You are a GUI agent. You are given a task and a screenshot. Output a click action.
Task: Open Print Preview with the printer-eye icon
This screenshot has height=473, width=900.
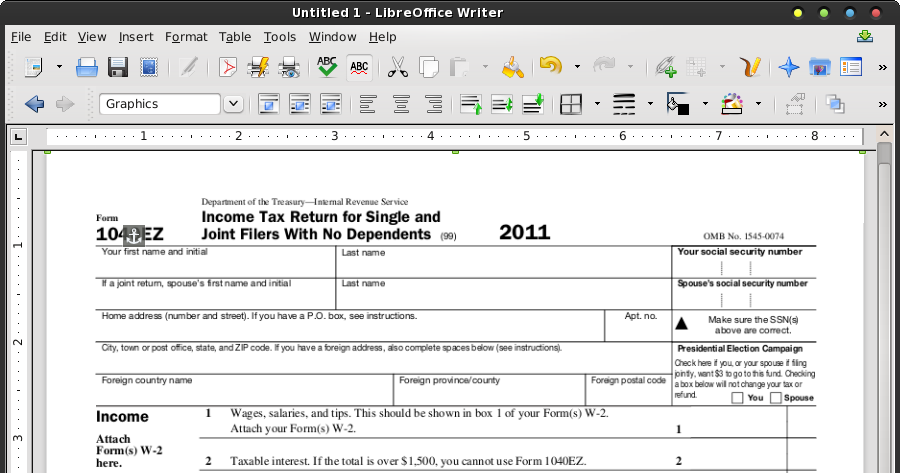[289, 67]
